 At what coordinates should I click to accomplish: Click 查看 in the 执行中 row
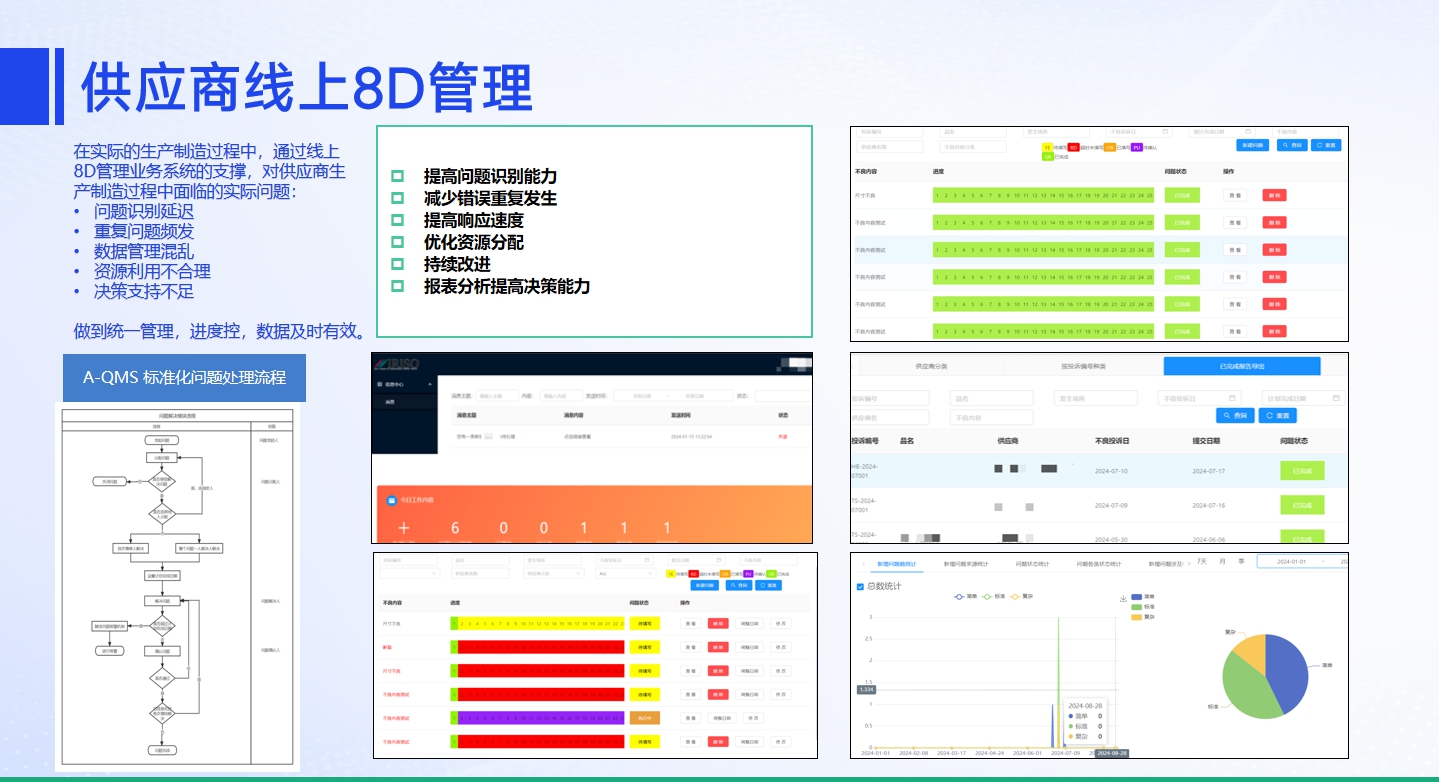click(690, 718)
